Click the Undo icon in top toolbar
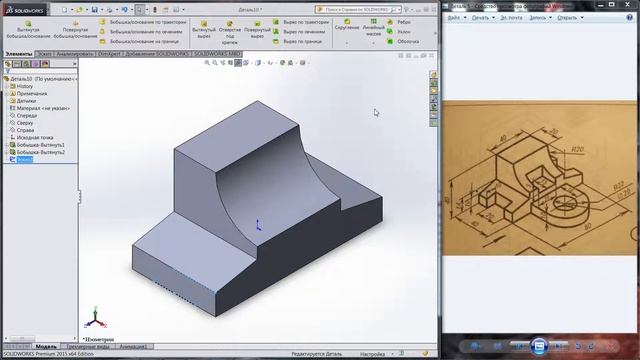This screenshot has height=360, width=640. point(124,9)
